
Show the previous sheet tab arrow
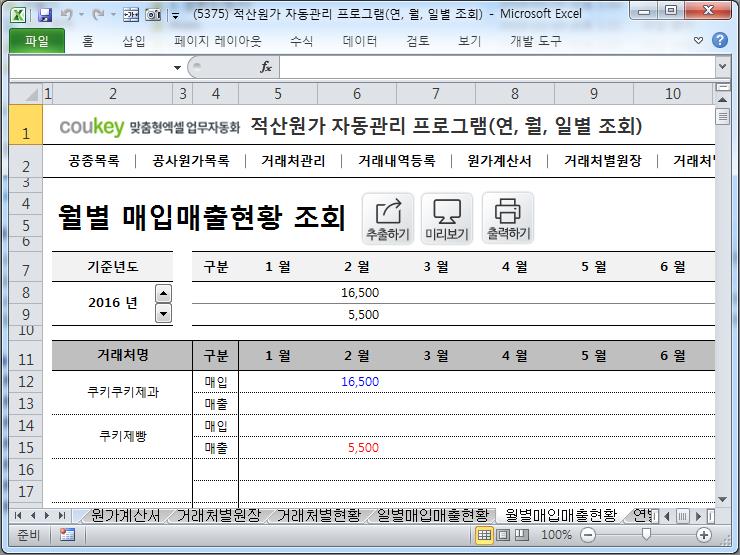click(33, 515)
